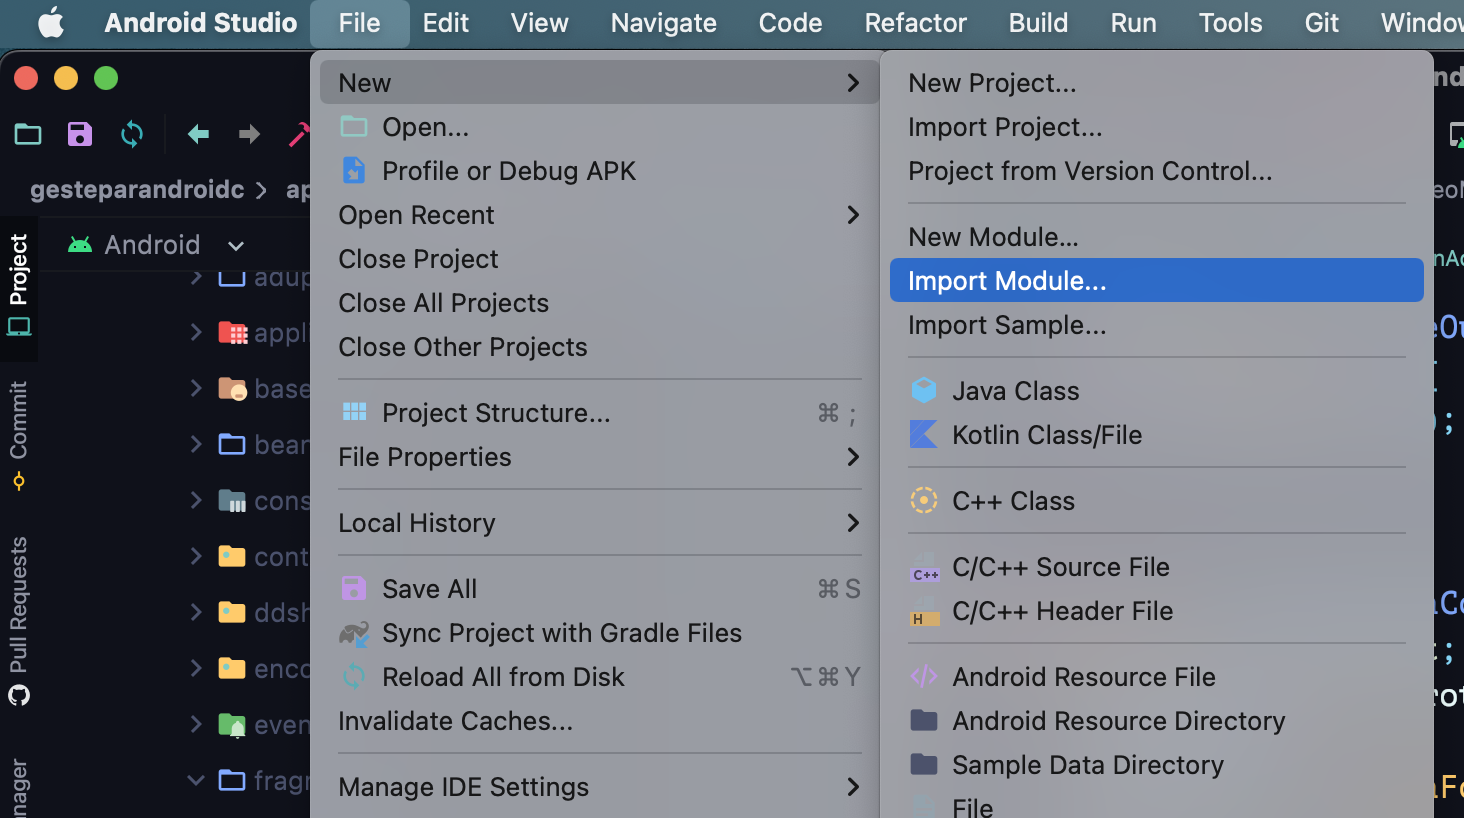
Task: Click the Sync refresh toolbar icon
Action: click(132, 134)
